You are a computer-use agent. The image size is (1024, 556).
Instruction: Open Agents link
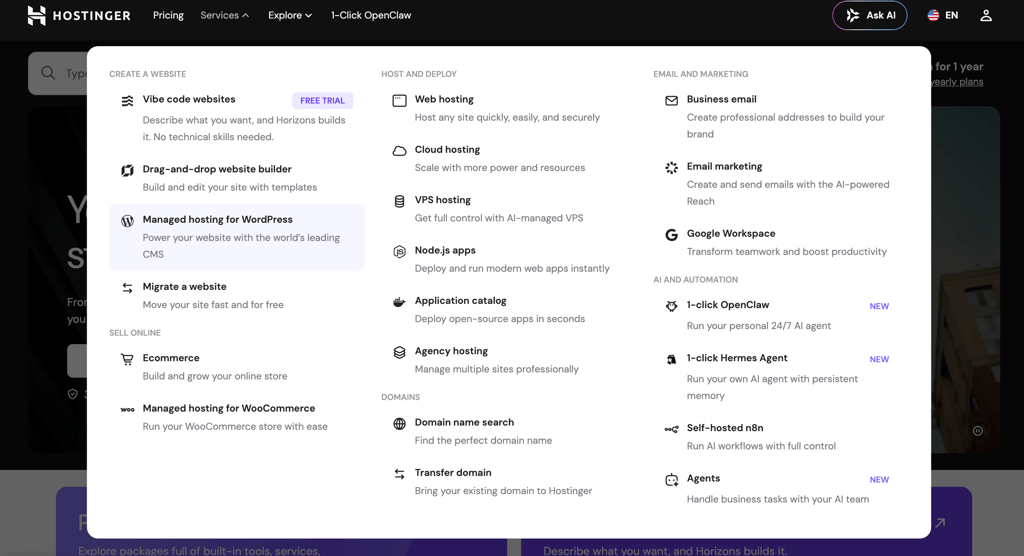[x=703, y=478]
